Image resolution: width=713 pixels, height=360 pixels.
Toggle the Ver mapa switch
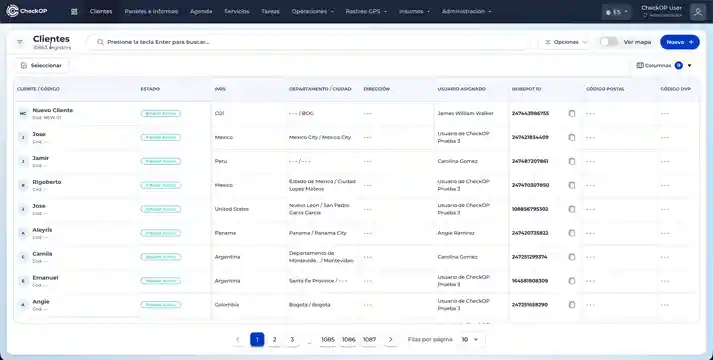(x=609, y=42)
